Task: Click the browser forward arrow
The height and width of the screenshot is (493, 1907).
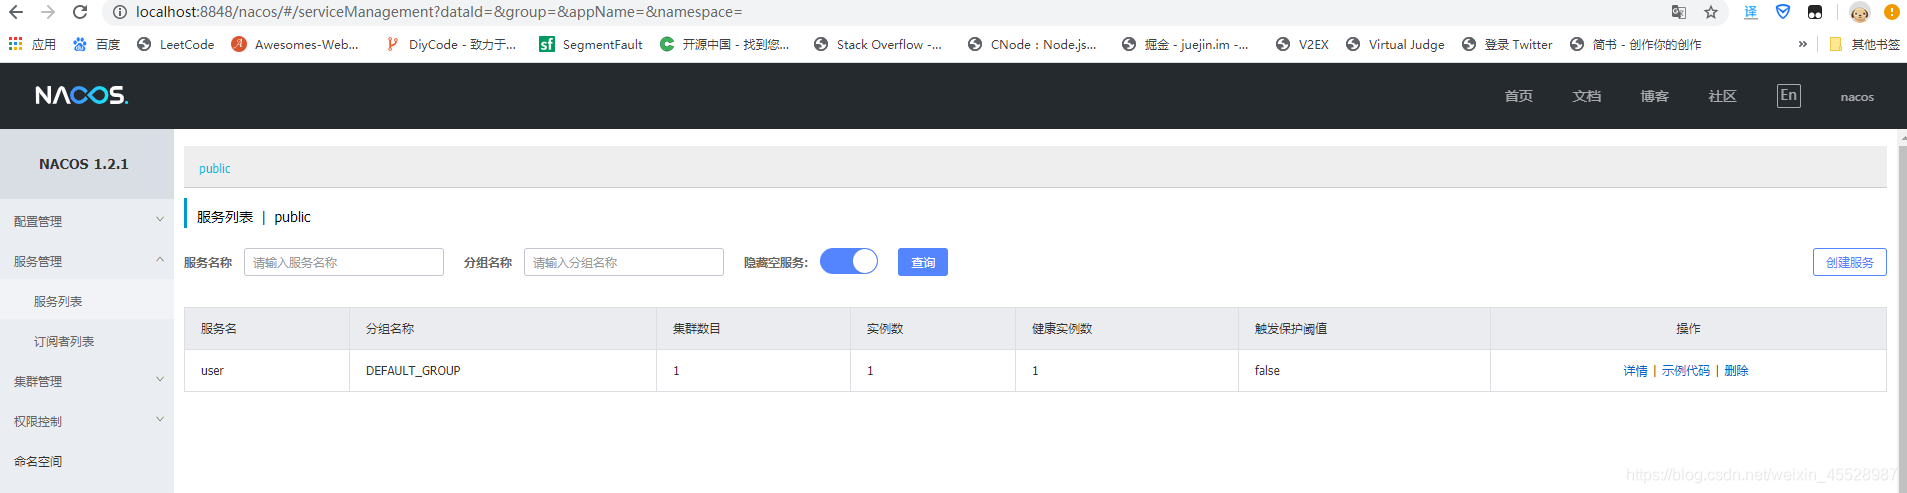Action: [x=48, y=12]
